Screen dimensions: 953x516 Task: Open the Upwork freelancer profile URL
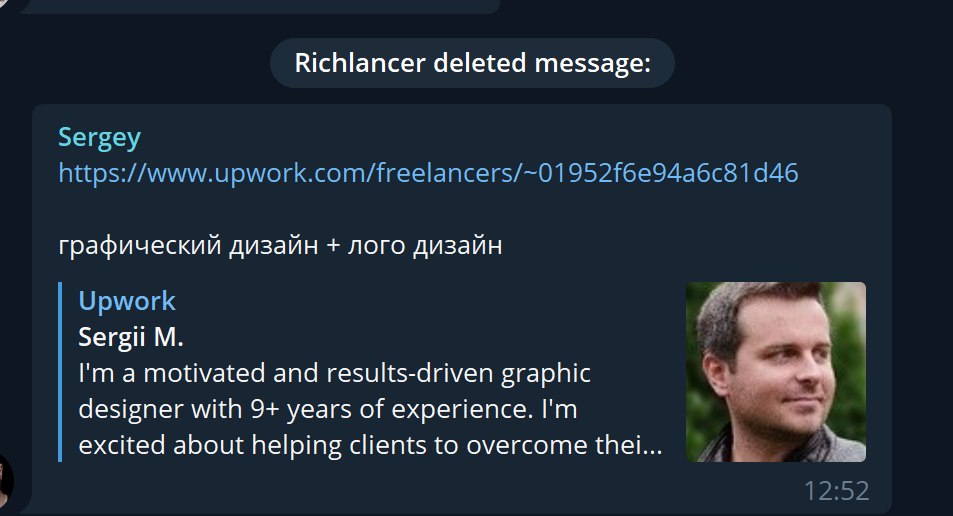pyautogui.click(x=428, y=173)
